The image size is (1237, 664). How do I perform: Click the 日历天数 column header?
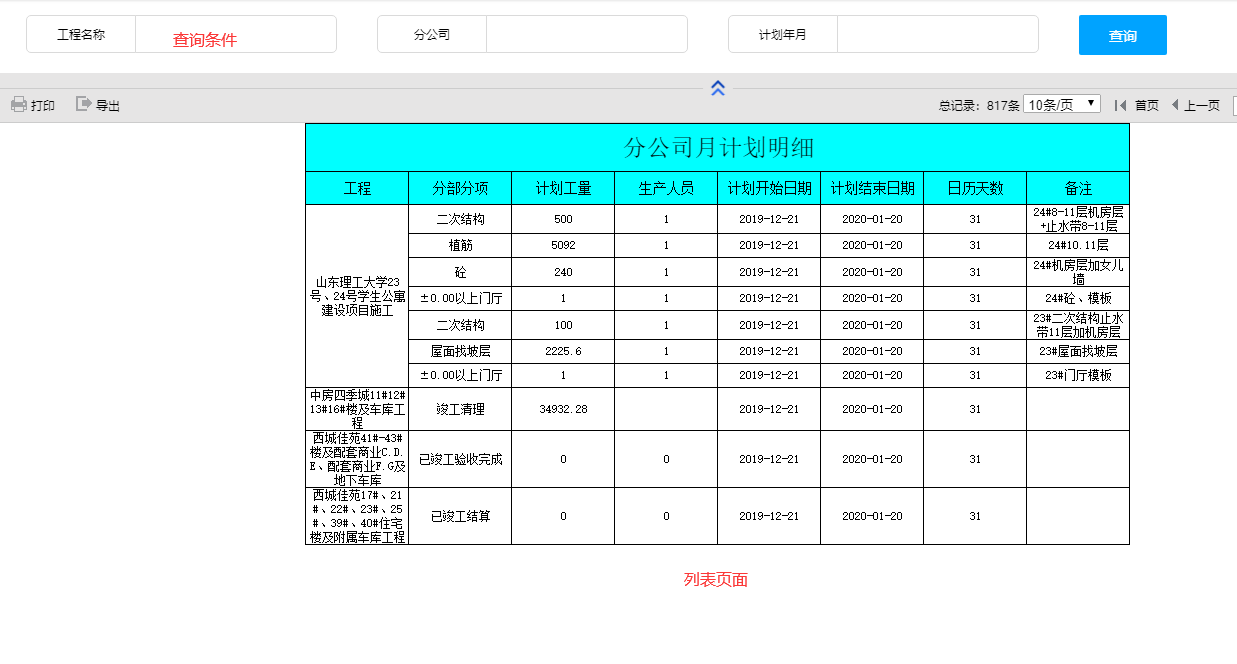pos(975,188)
